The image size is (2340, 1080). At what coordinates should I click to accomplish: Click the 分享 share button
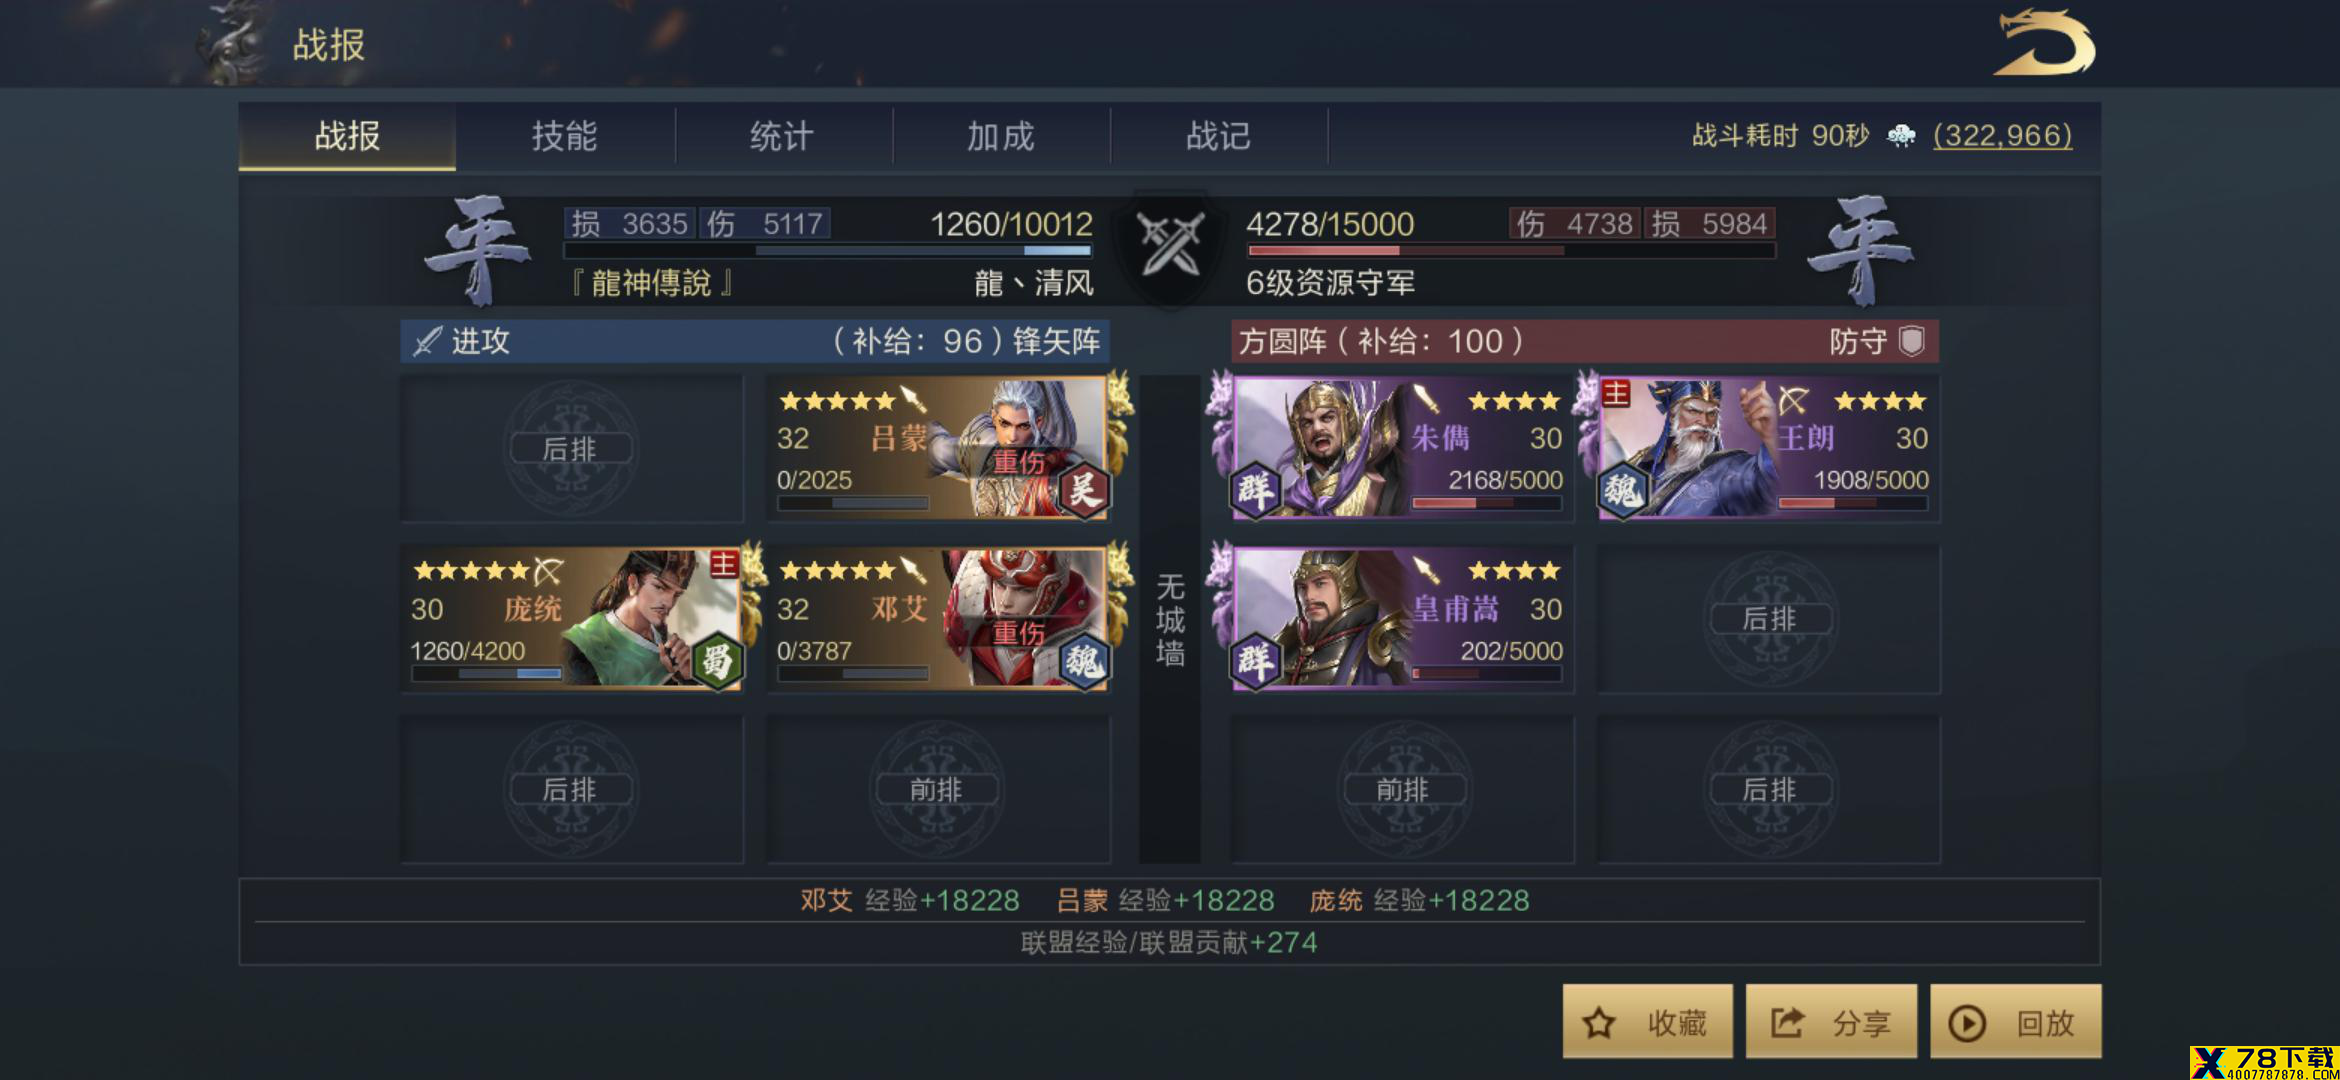coord(1832,1022)
